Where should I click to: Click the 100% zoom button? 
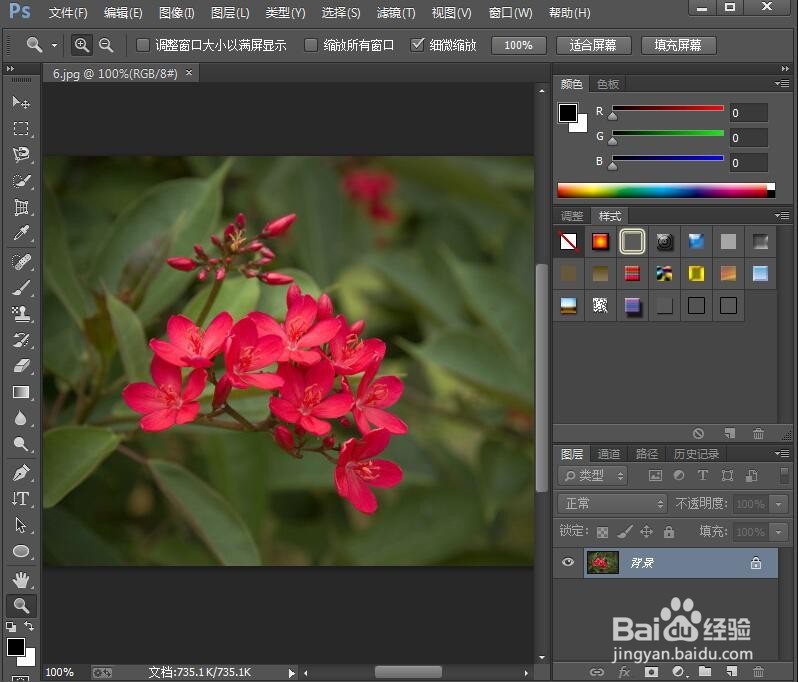(519, 45)
